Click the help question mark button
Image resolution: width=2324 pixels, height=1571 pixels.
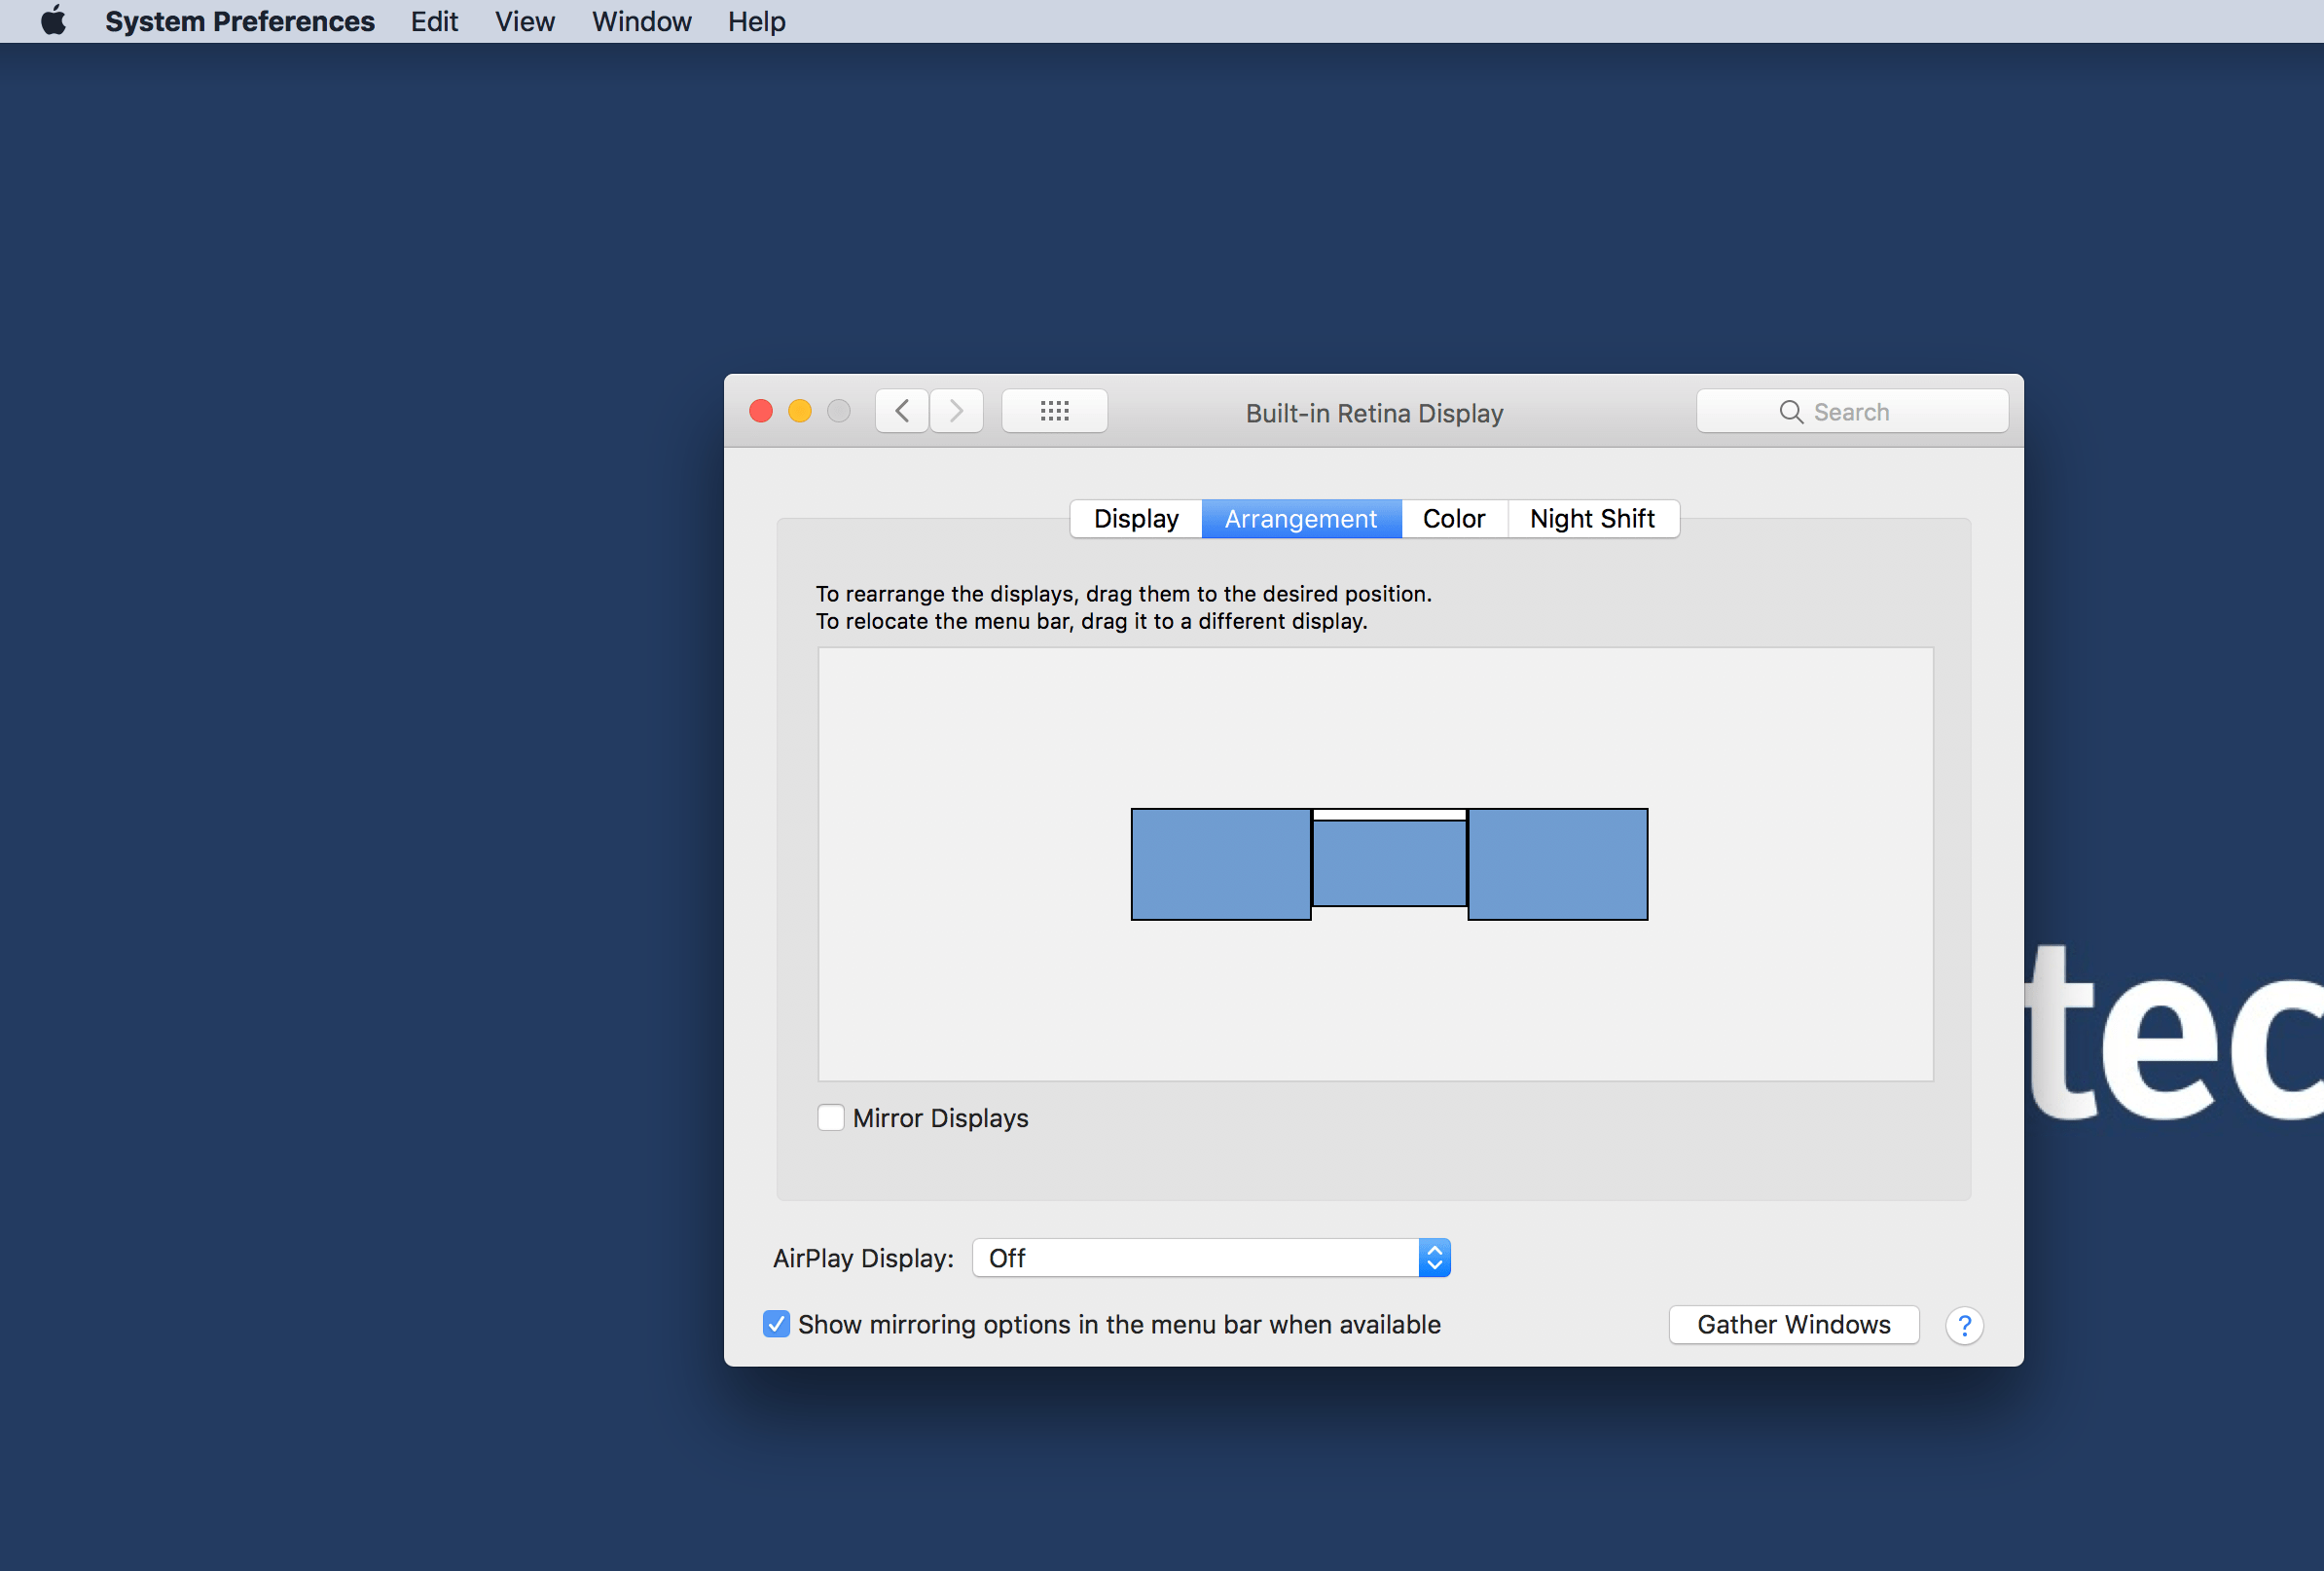(x=1963, y=1325)
